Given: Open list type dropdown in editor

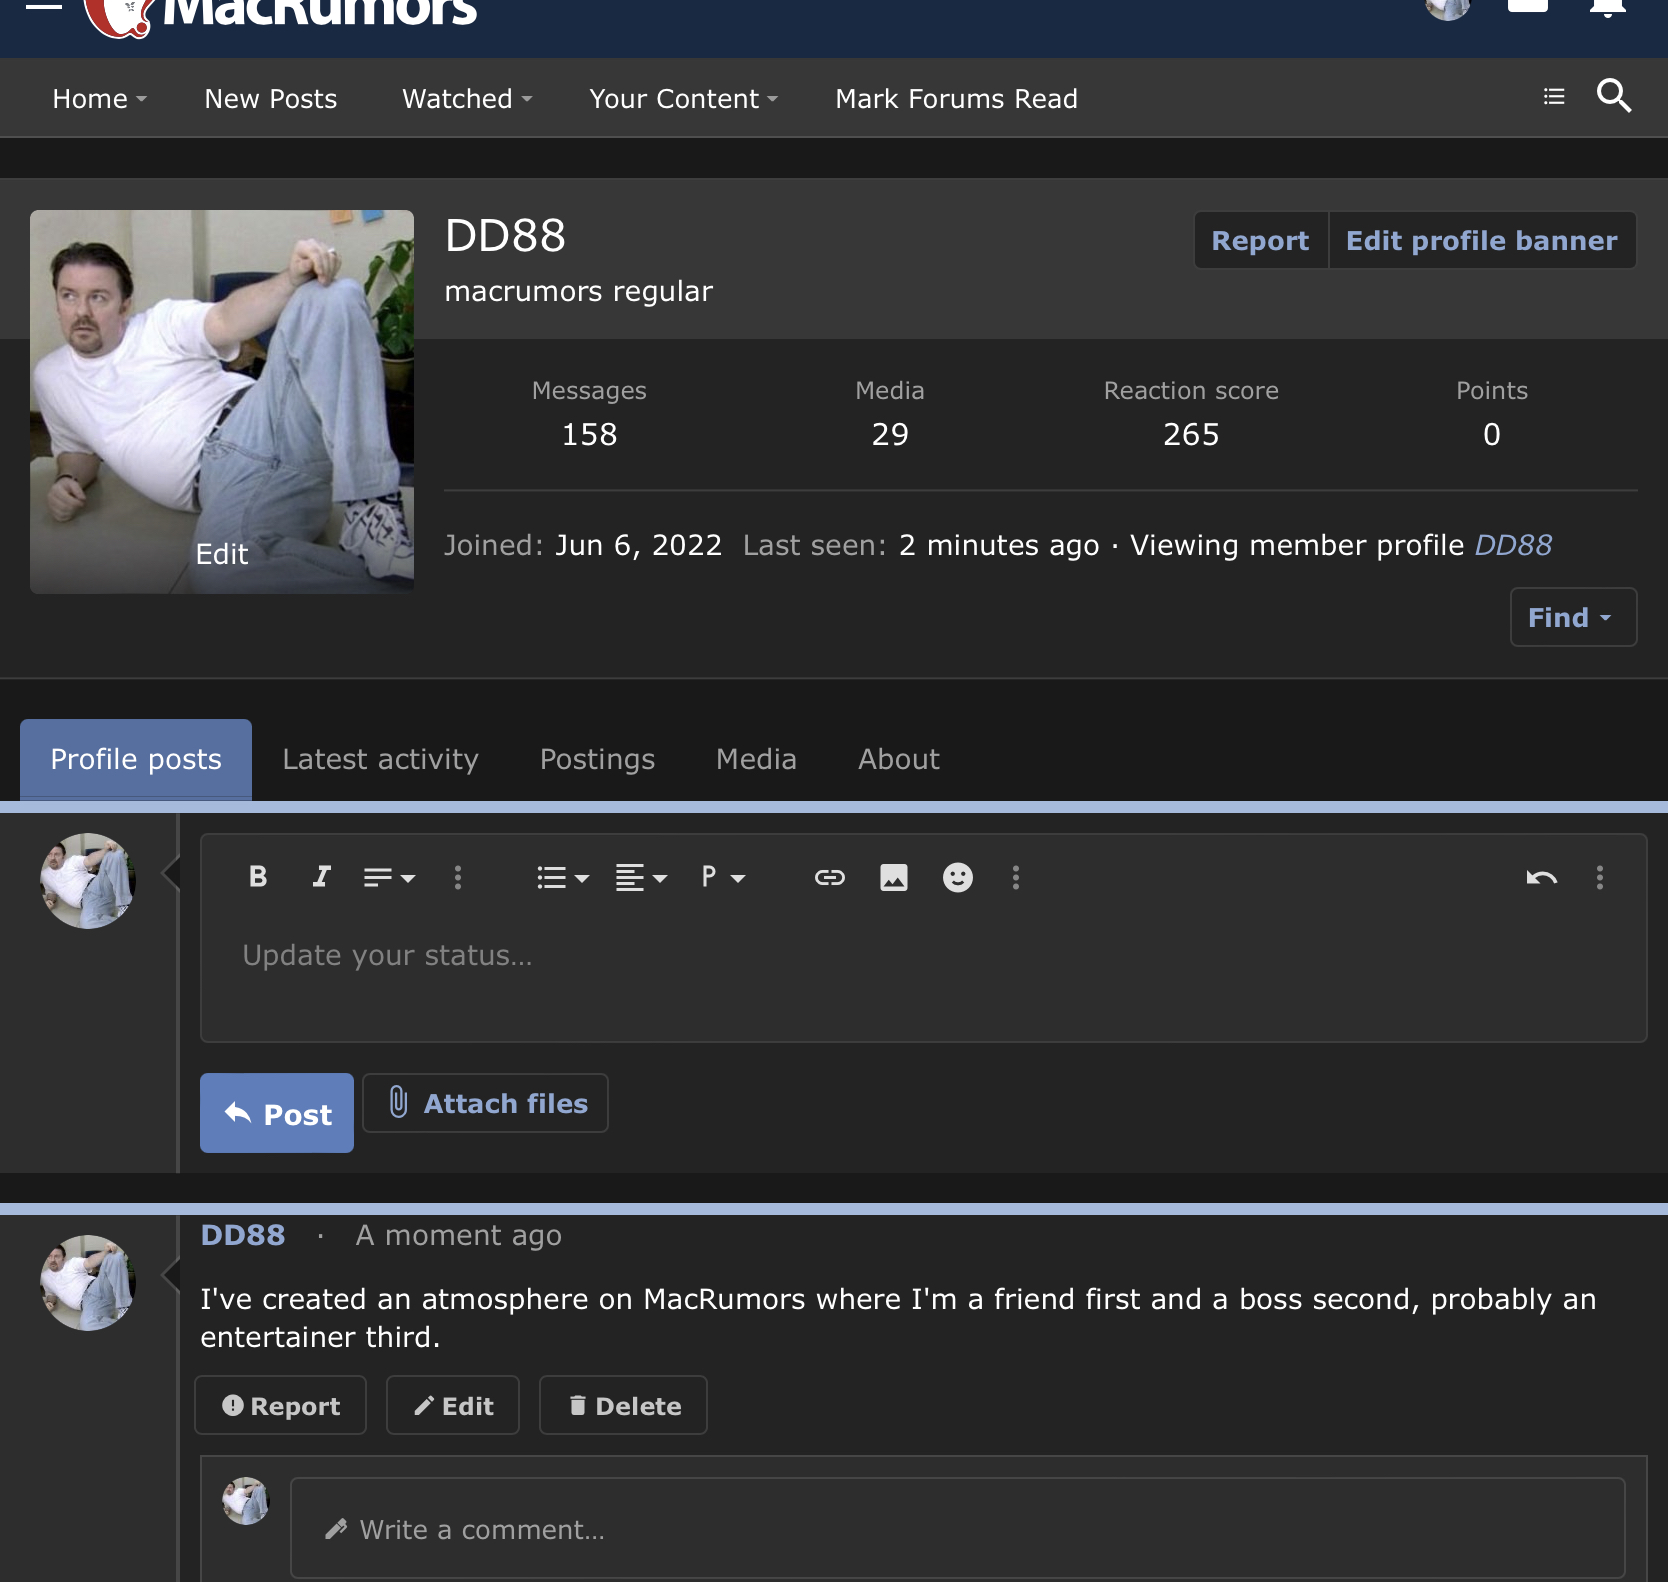Looking at the screenshot, I should (x=563, y=877).
